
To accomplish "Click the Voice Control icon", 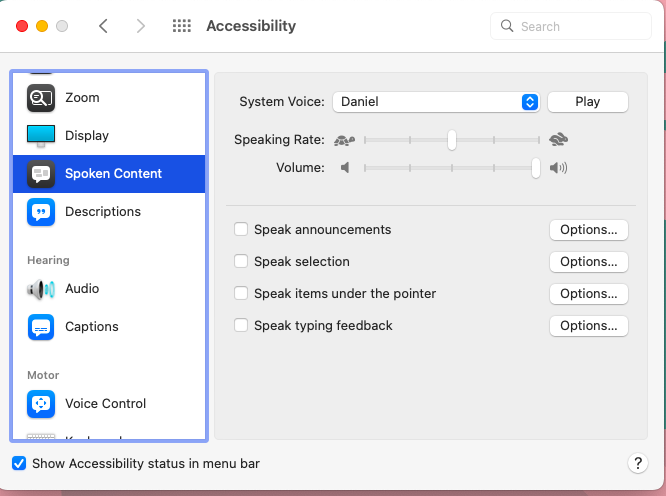I will (x=41, y=404).
